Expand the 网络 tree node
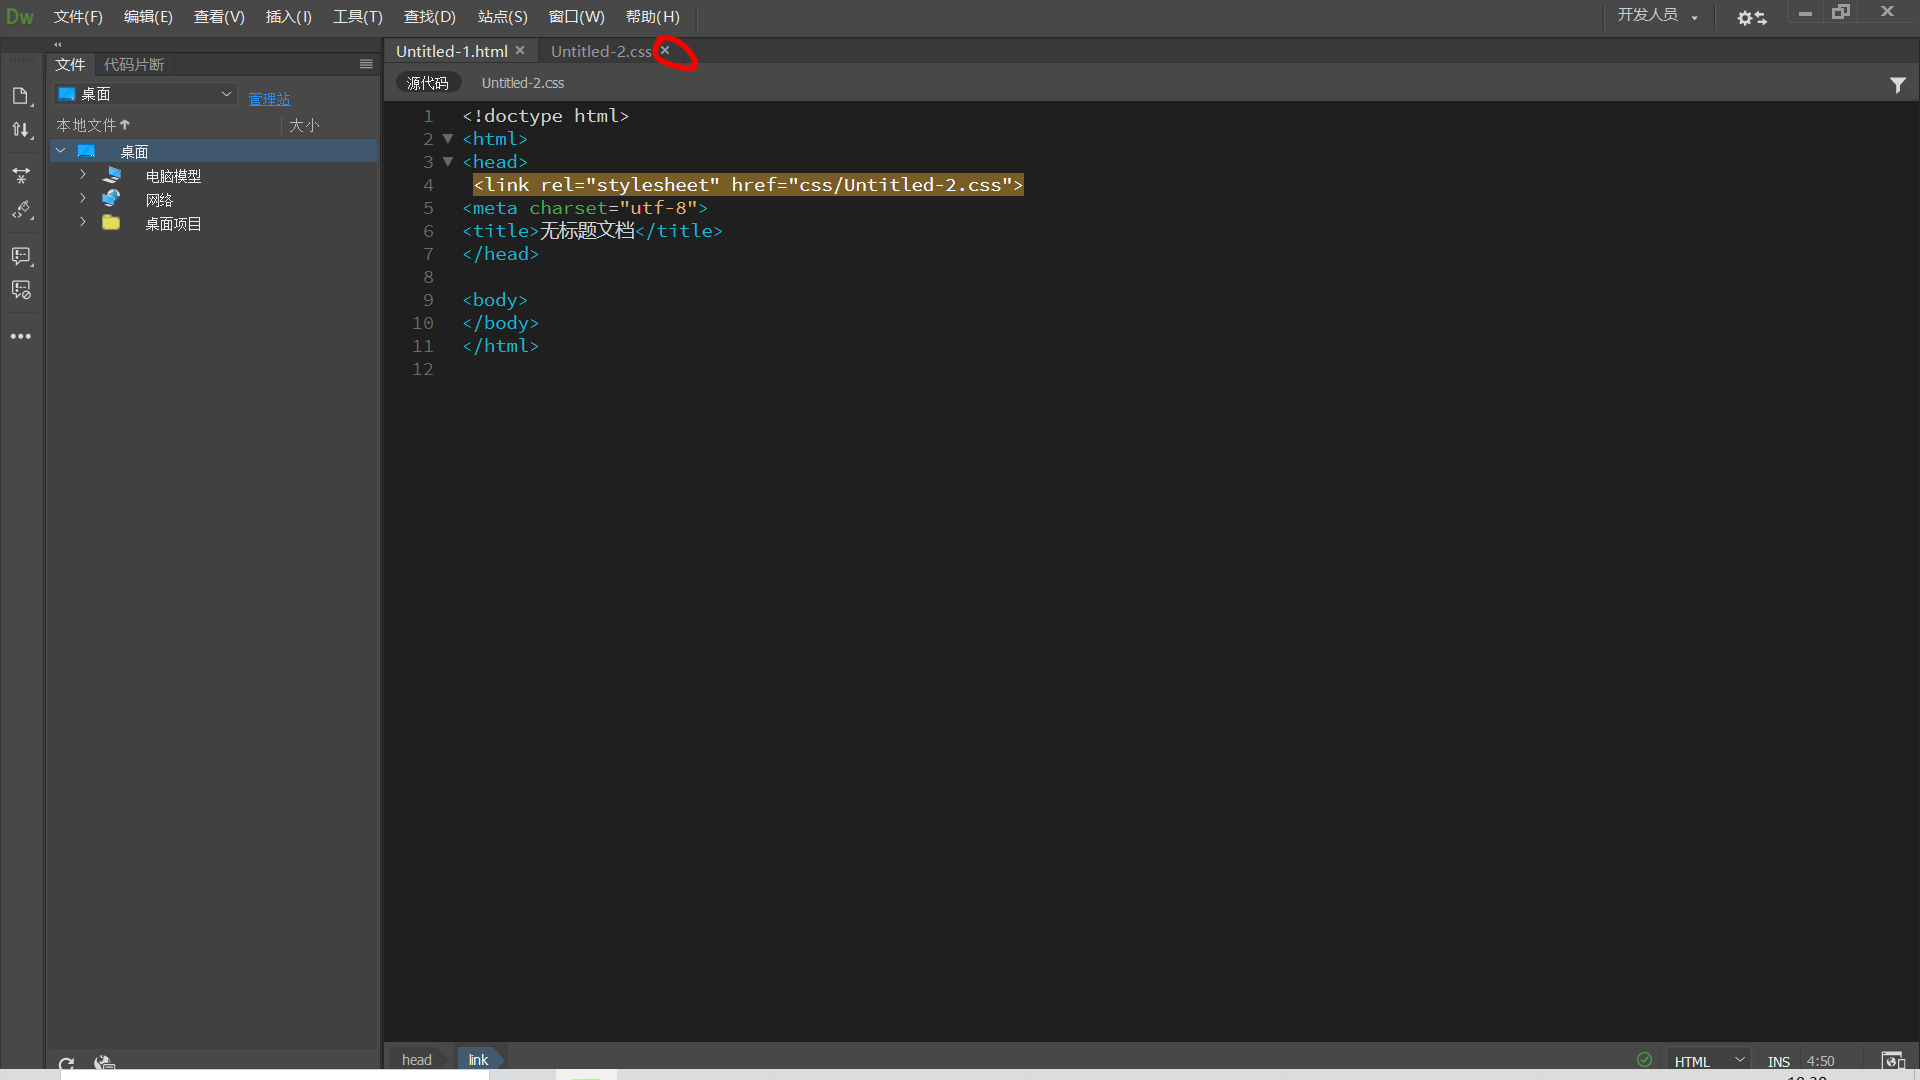This screenshot has width=1920, height=1080. point(83,199)
